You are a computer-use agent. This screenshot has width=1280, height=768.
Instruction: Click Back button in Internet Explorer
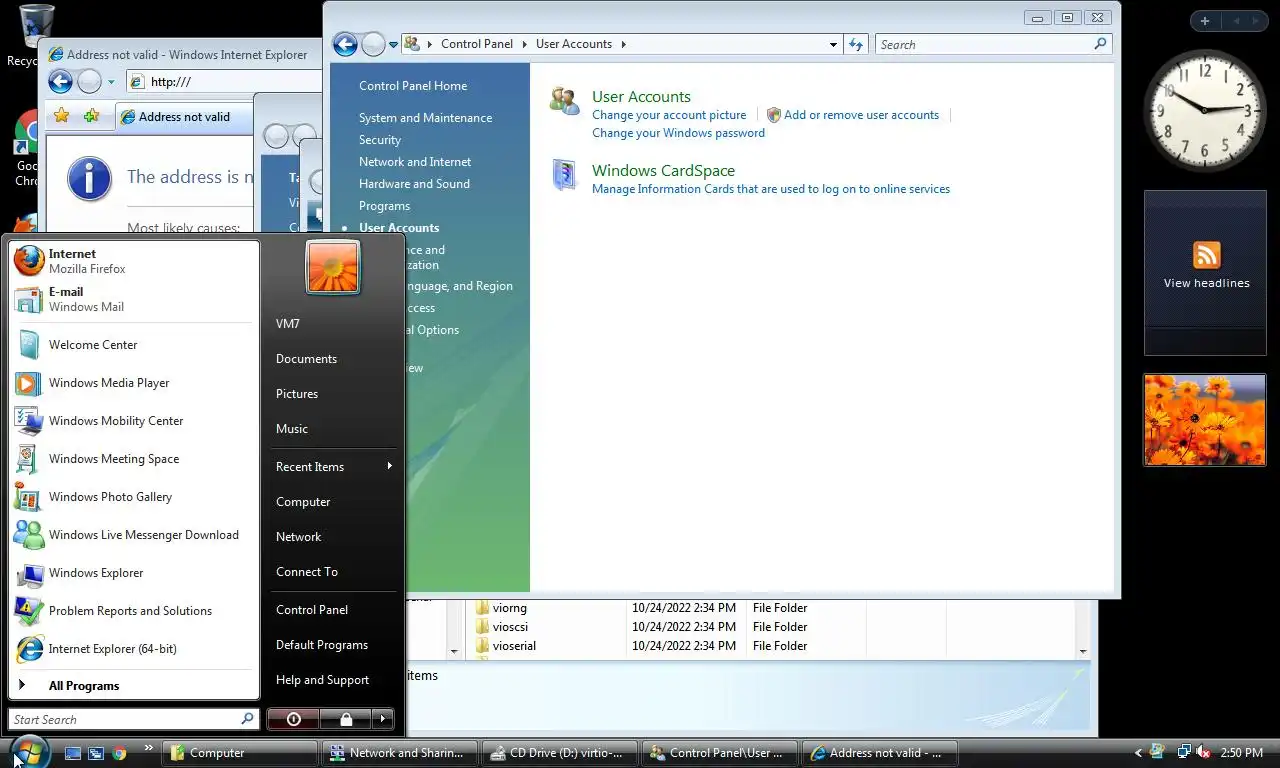[60, 82]
